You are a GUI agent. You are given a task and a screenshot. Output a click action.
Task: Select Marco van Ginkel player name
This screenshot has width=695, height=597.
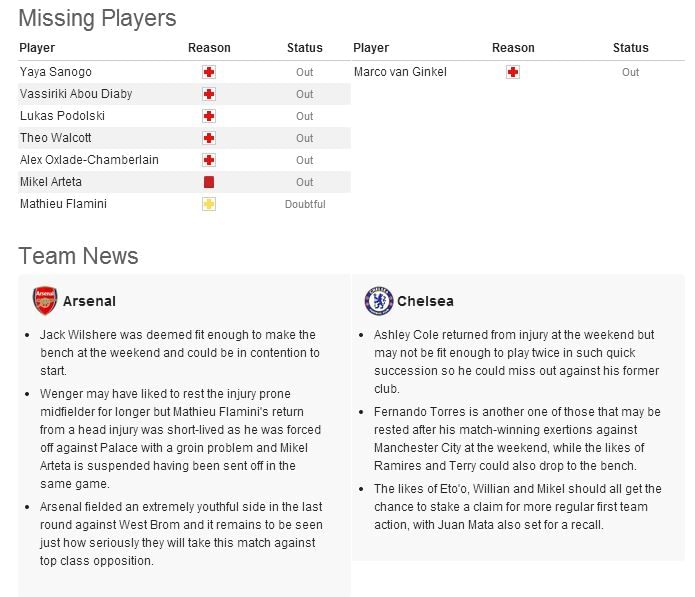(x=400, y=72)
